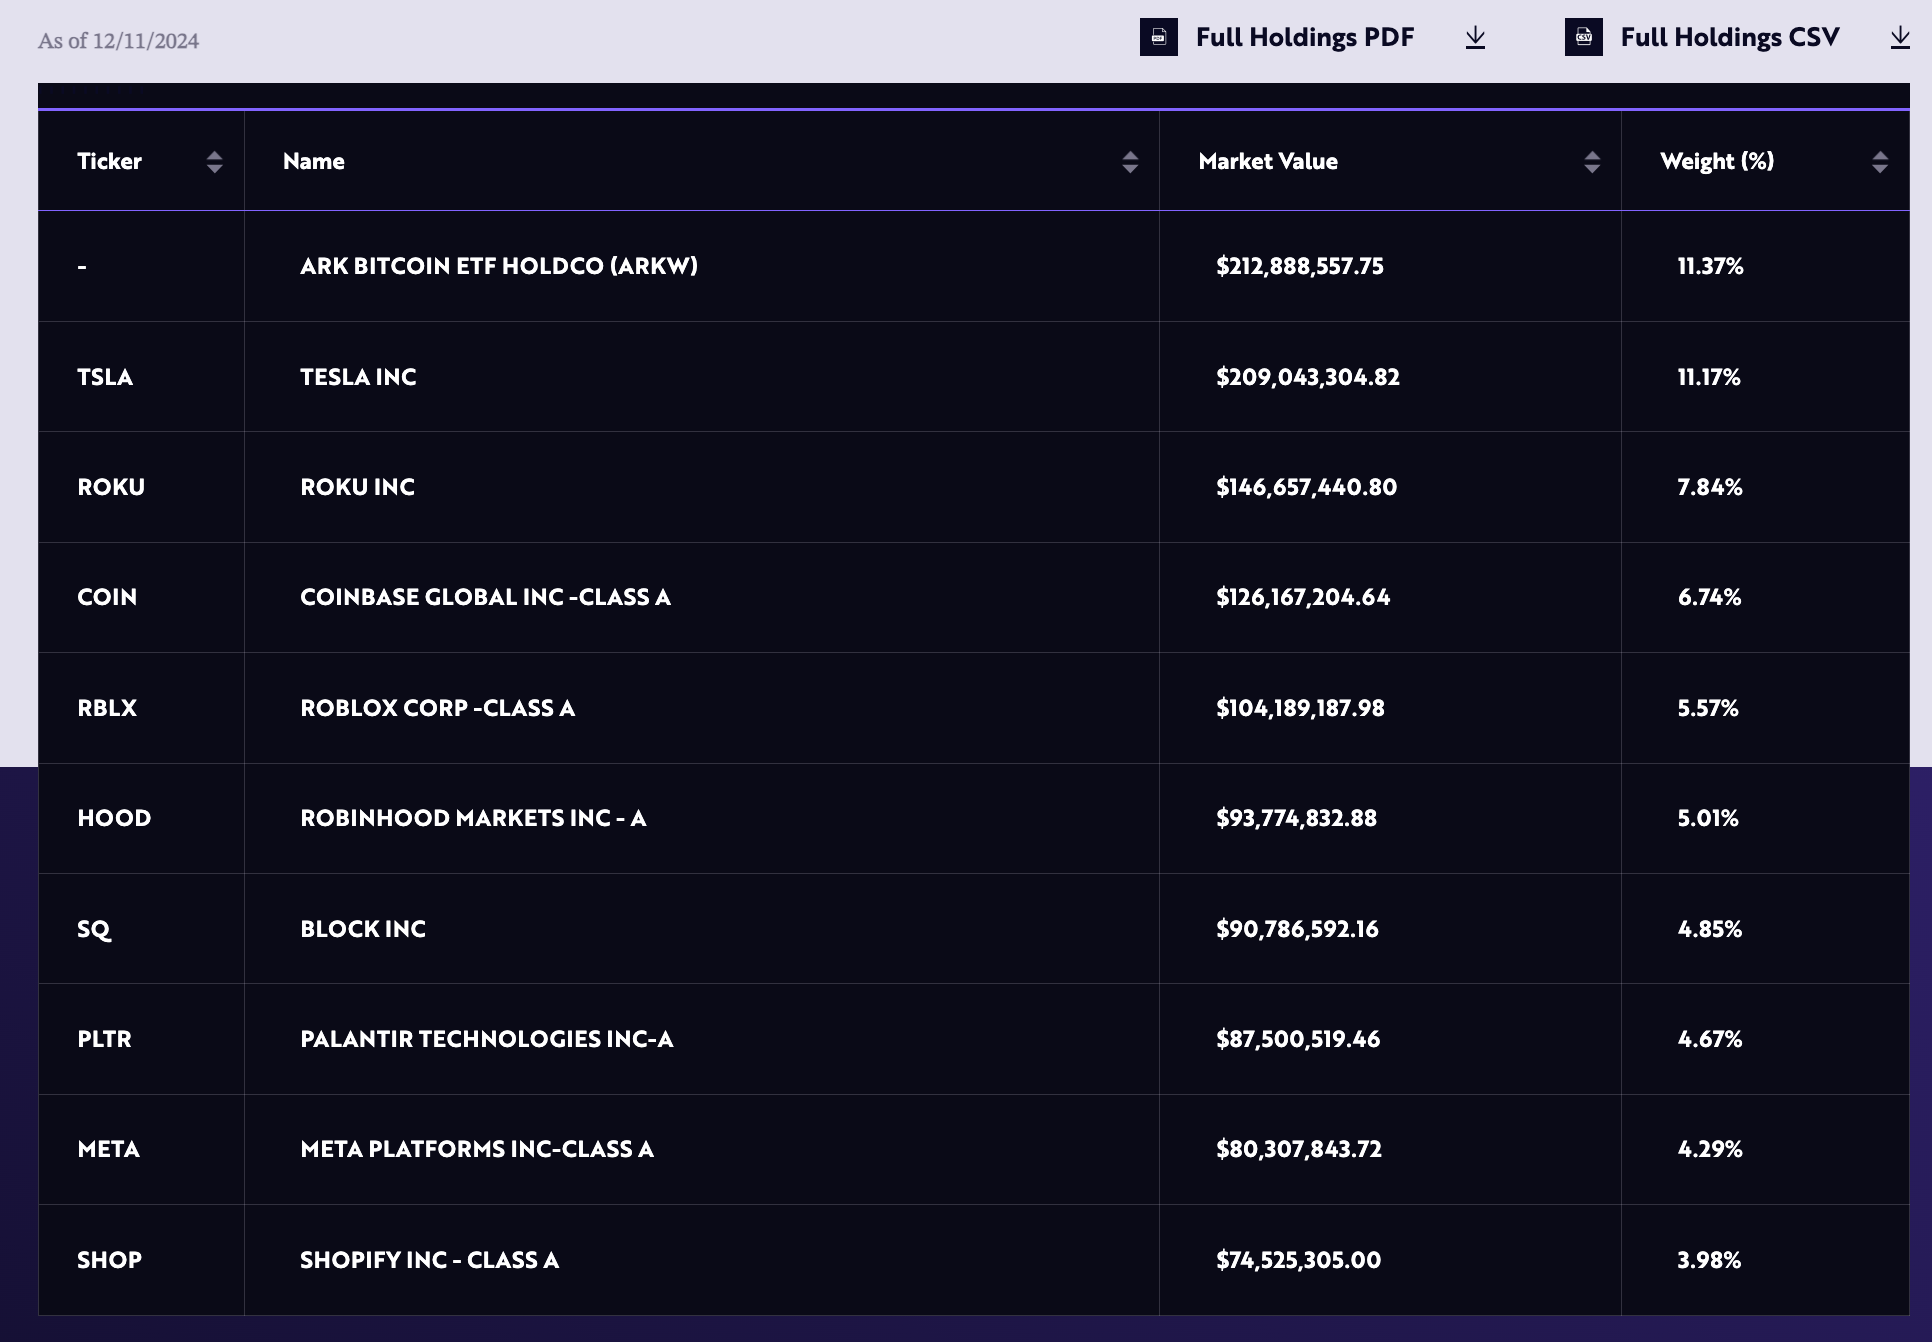This screenshot has height=1342, width=1932.
Task: Sort by Market Value sort arrows
Action: pyautogui.click(x=1592, y=162)
